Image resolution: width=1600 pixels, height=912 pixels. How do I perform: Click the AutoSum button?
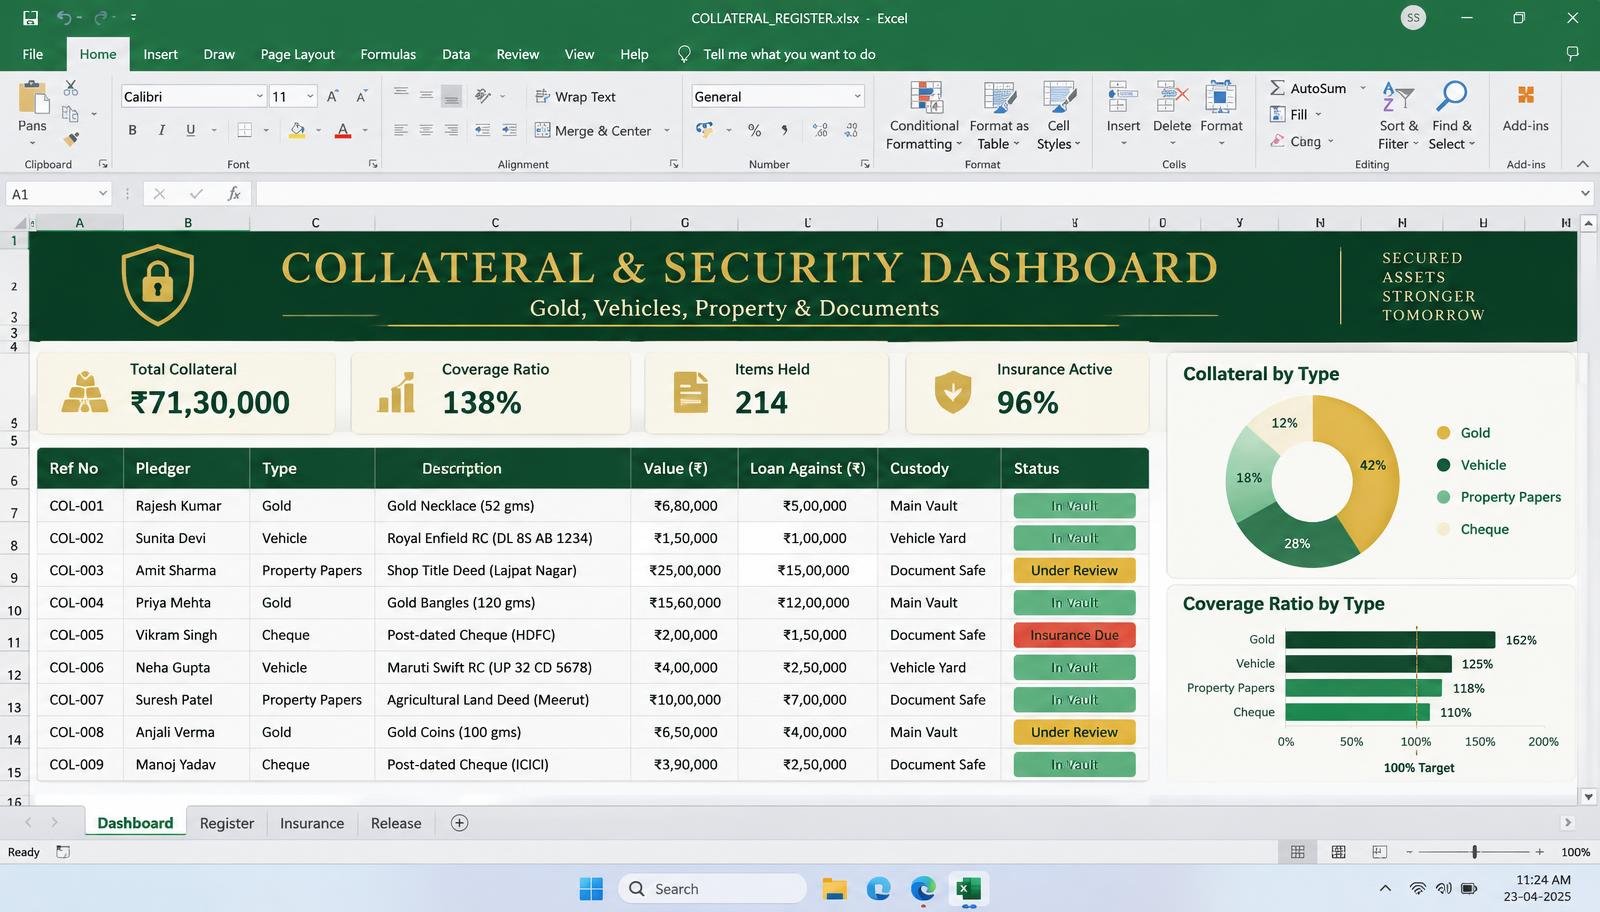point(1308,88)
